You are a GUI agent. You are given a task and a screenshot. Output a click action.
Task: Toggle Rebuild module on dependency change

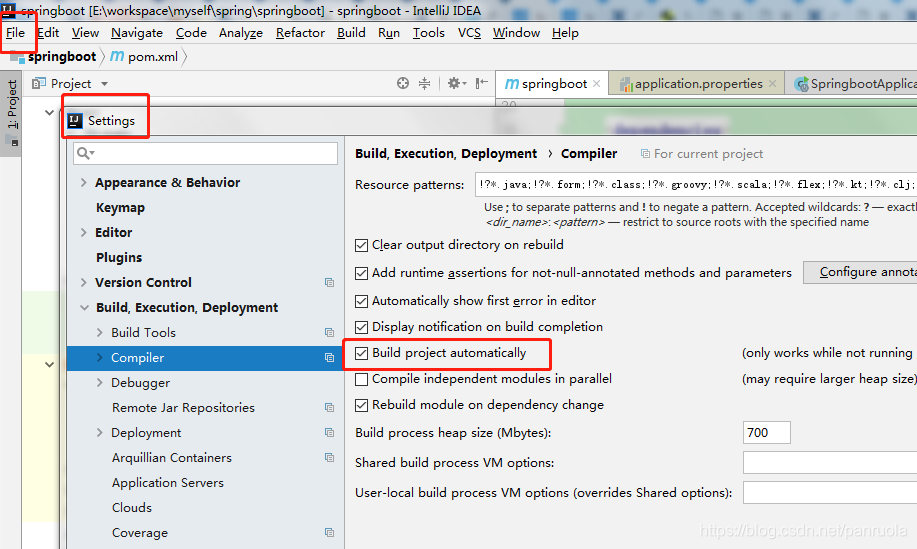pyautogui.click(x=361, y=405)
